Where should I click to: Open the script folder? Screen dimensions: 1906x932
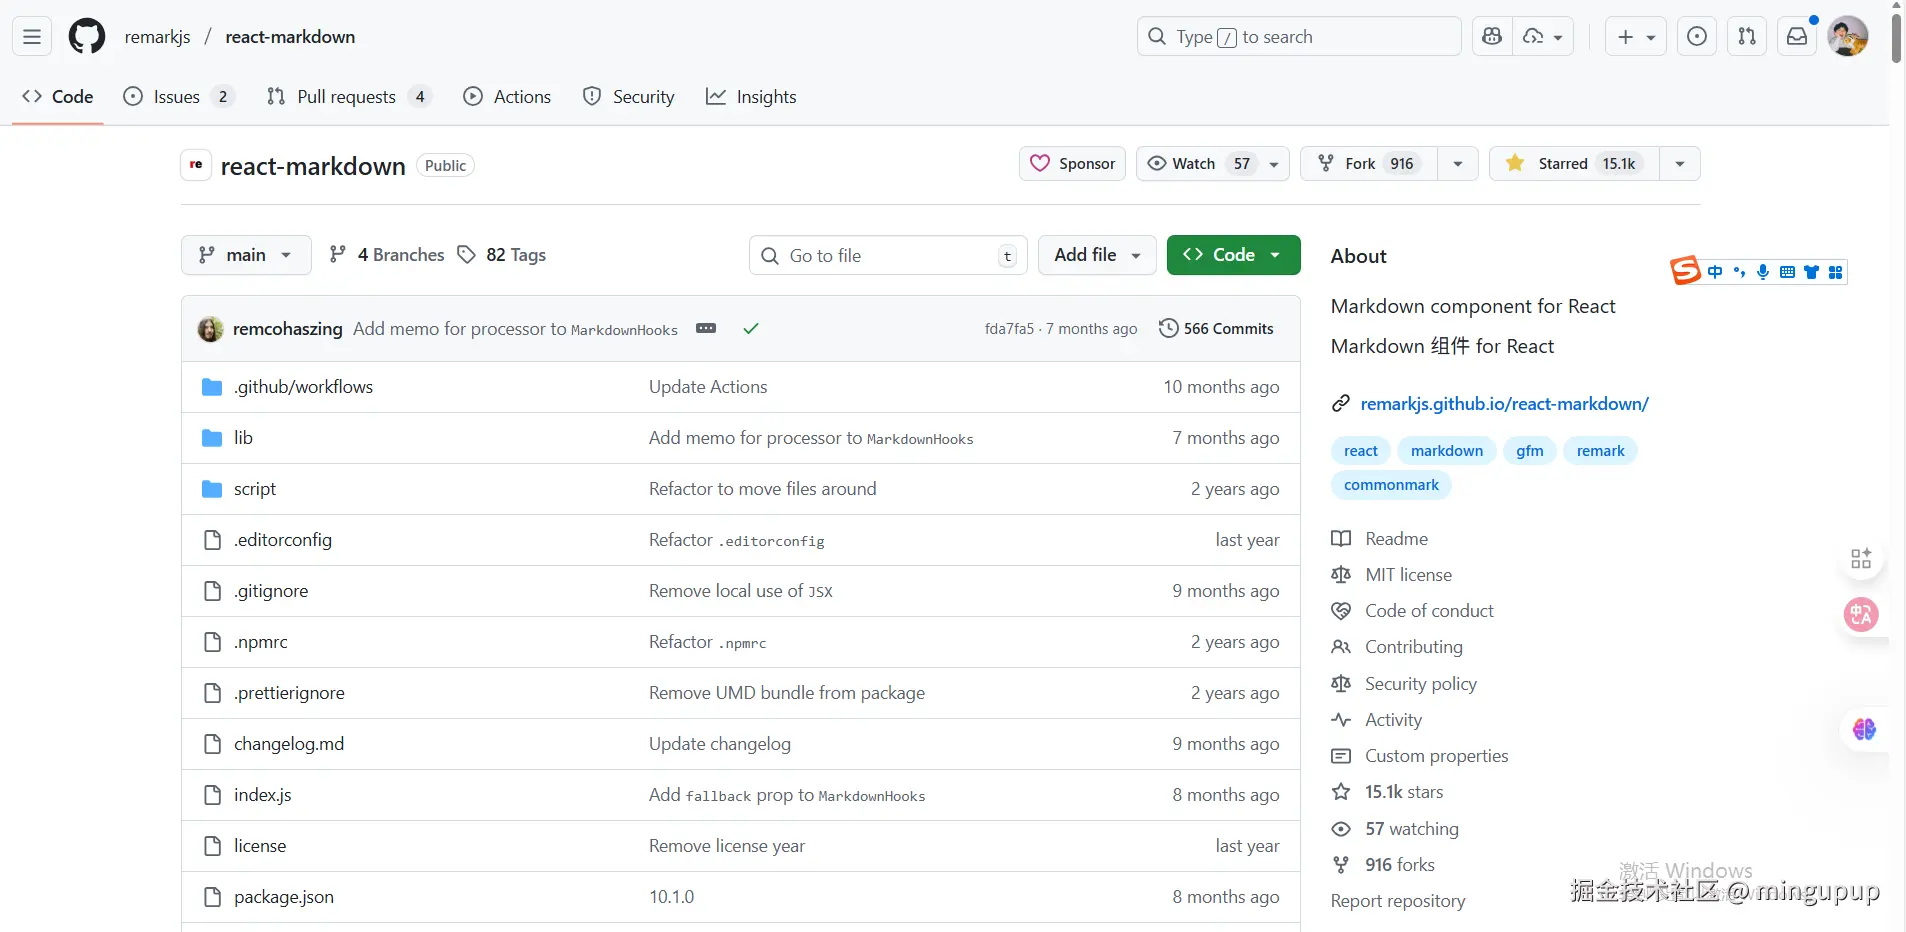255,489
